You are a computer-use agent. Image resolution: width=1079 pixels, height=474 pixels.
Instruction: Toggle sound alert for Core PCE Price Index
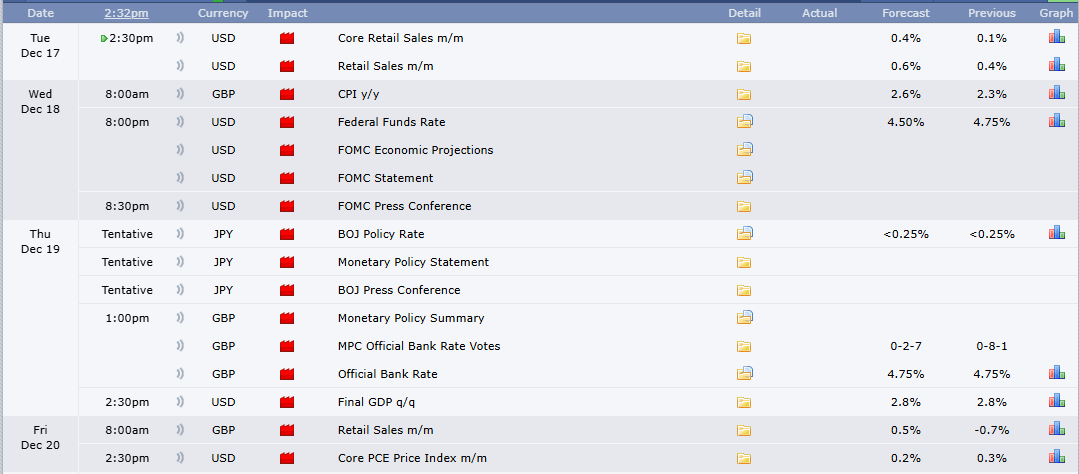(180, 458)
